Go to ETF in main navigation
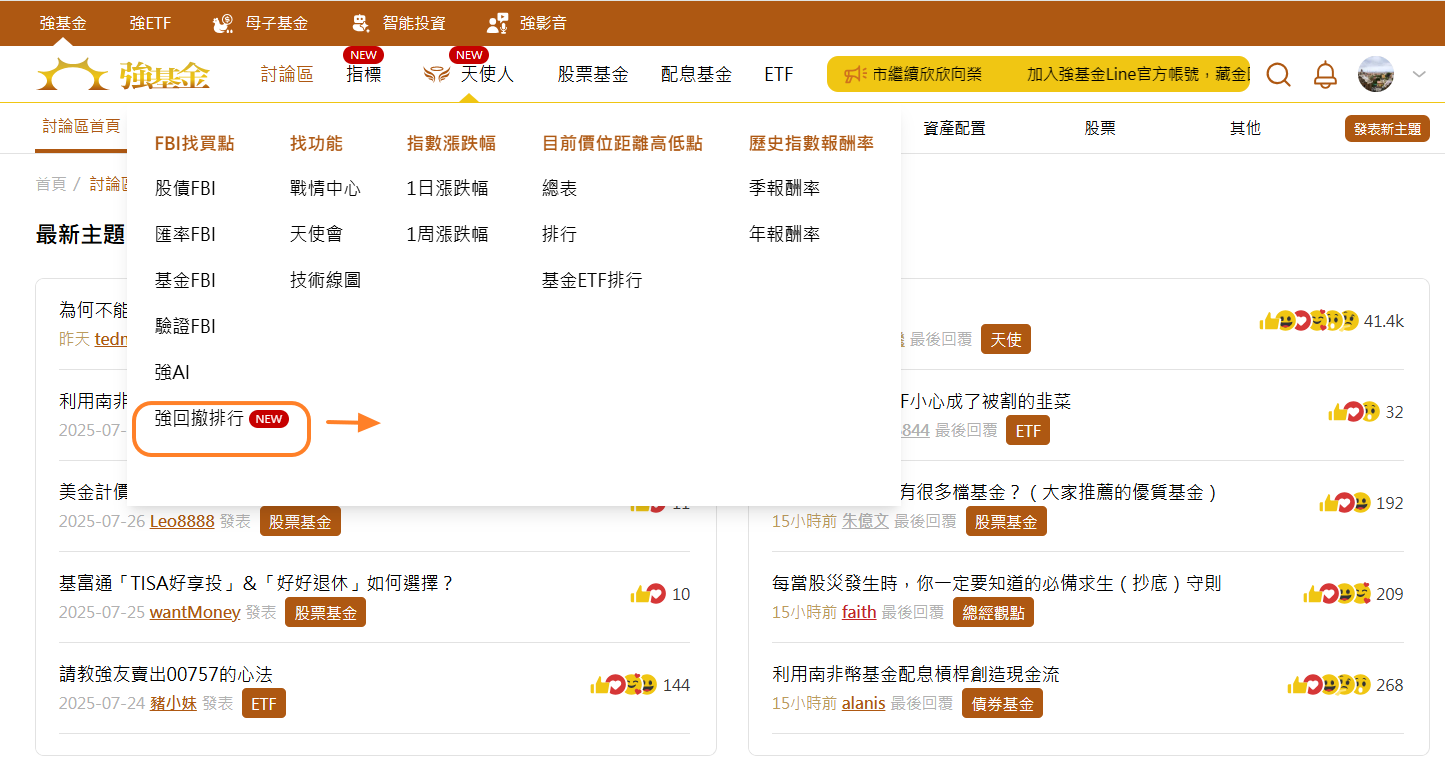 (x=779, y=74)
